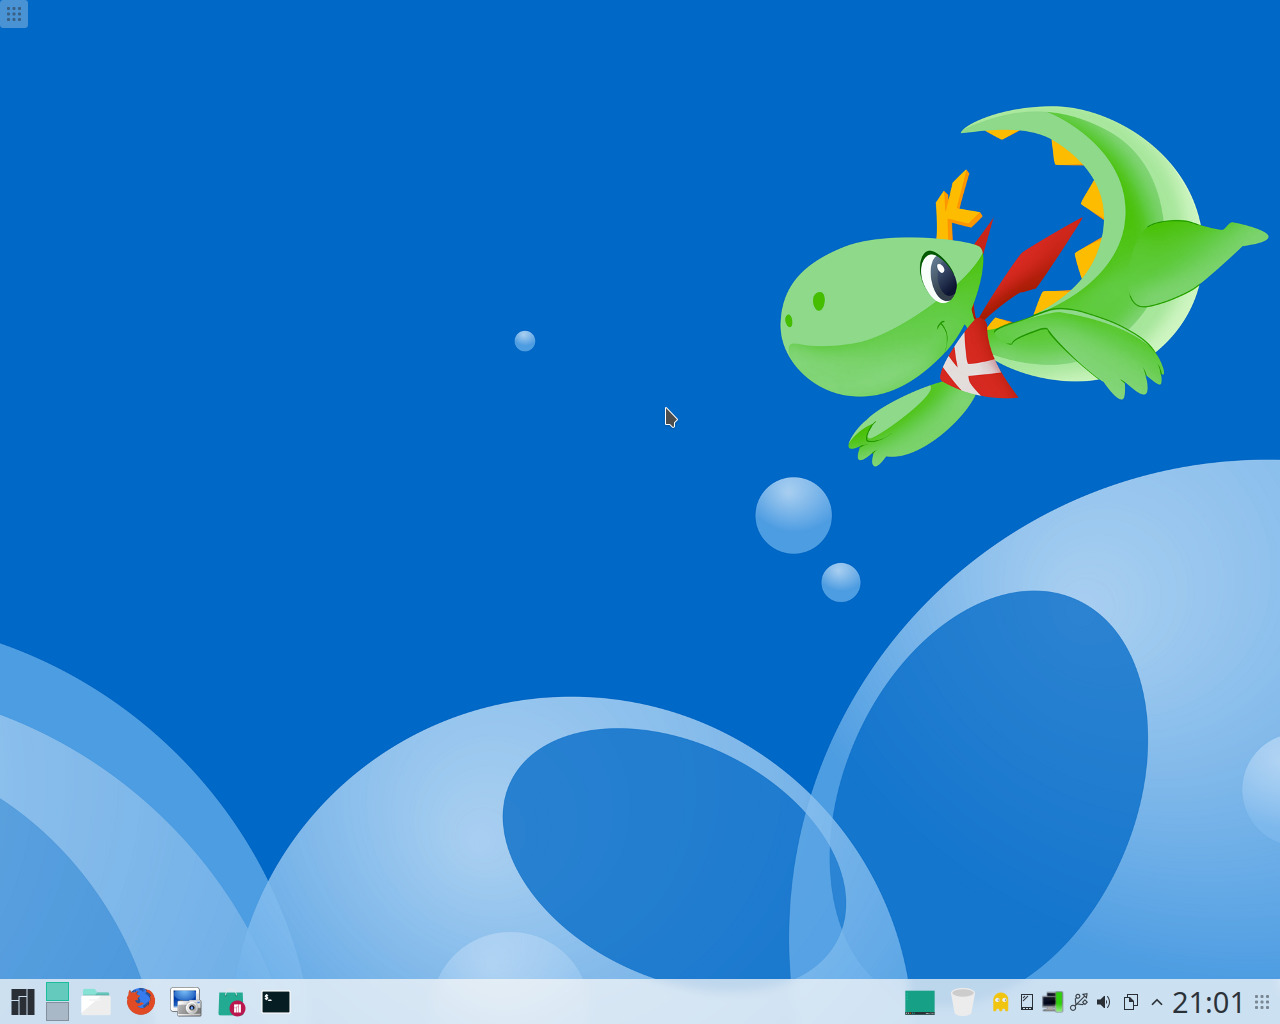
Task: Switch to the first virtual desktop in pager
Action: click(x=57, y=991)
